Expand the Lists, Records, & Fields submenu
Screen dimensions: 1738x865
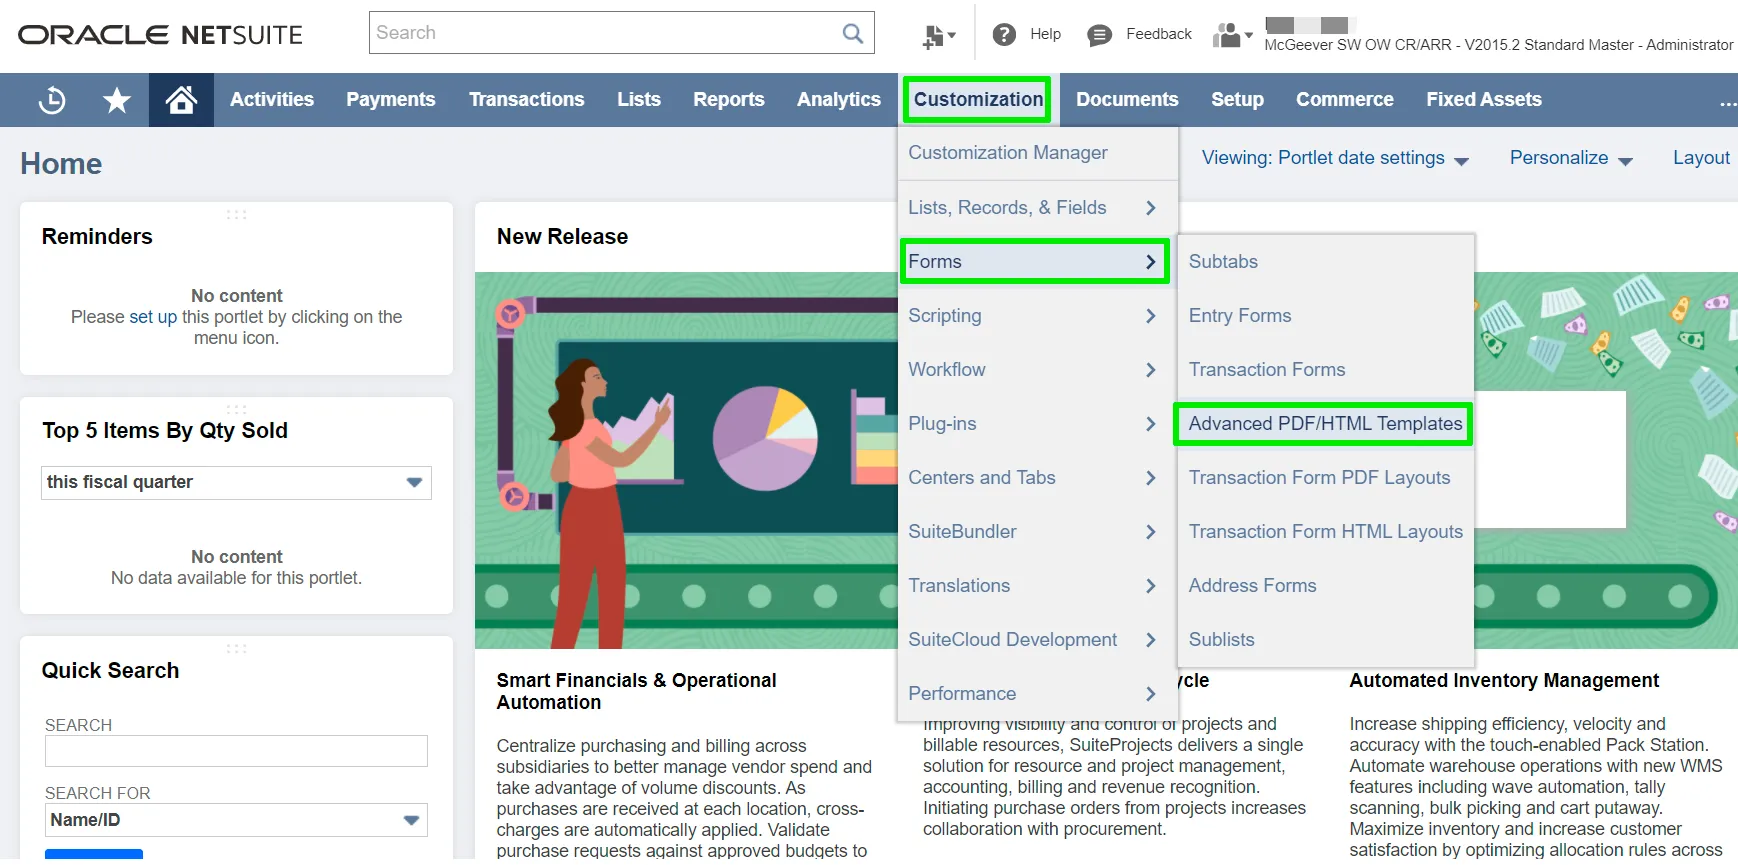pyautogui.click(x=1037, y=207)
